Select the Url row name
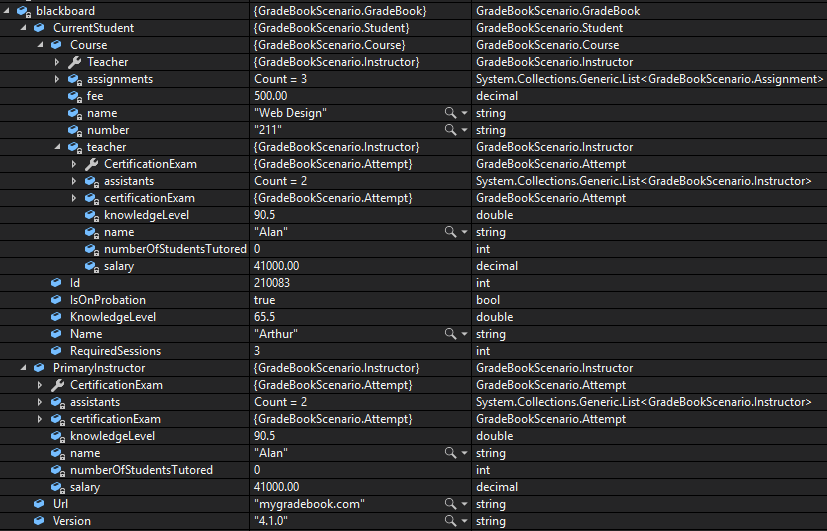This screenshot has width=827, height=531. [x=60, y=504]
